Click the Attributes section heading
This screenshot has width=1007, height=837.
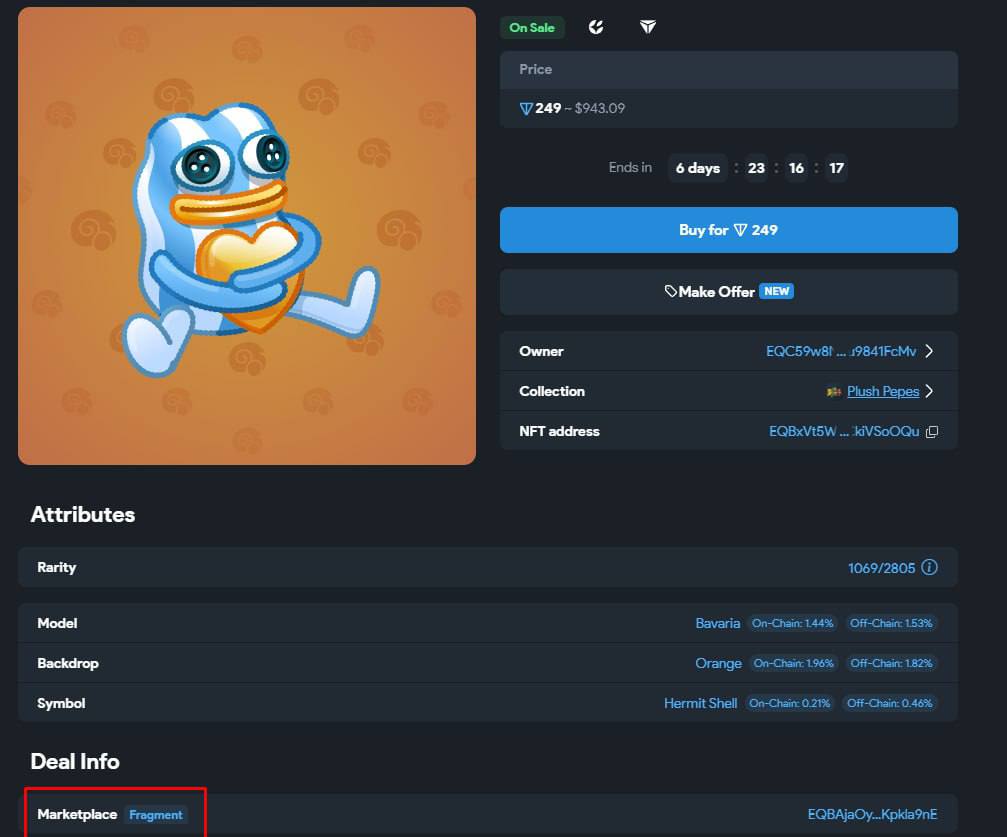pyautogui.click(x=83, y=515)
